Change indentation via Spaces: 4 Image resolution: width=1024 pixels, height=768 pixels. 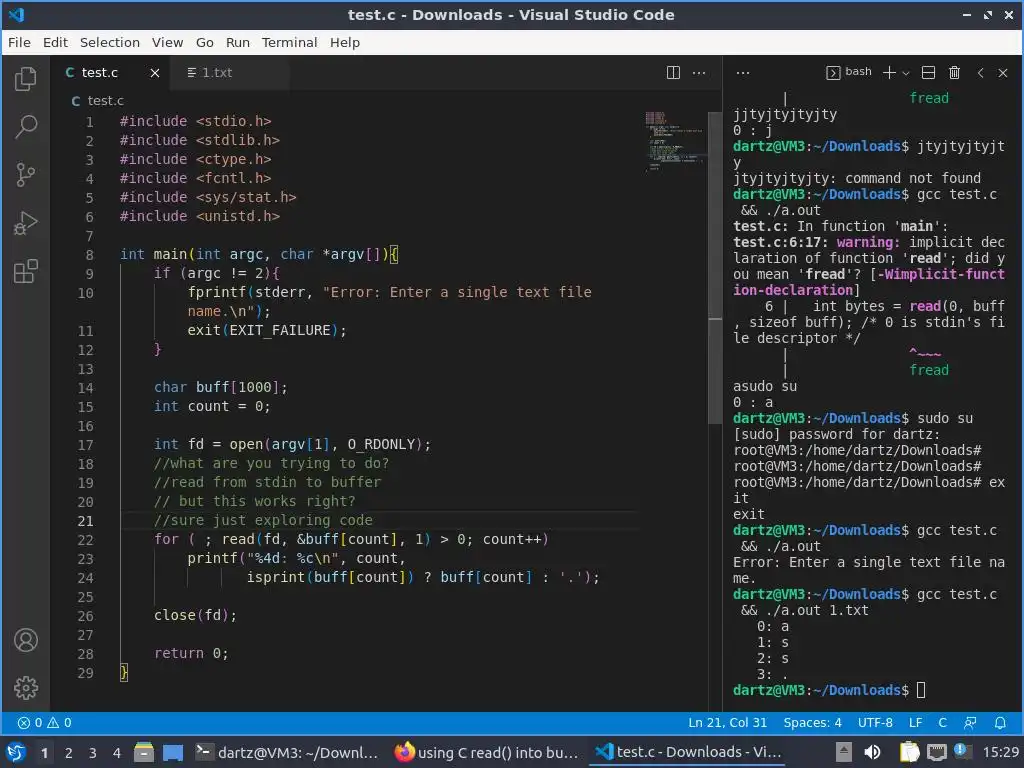pos(812,722)
